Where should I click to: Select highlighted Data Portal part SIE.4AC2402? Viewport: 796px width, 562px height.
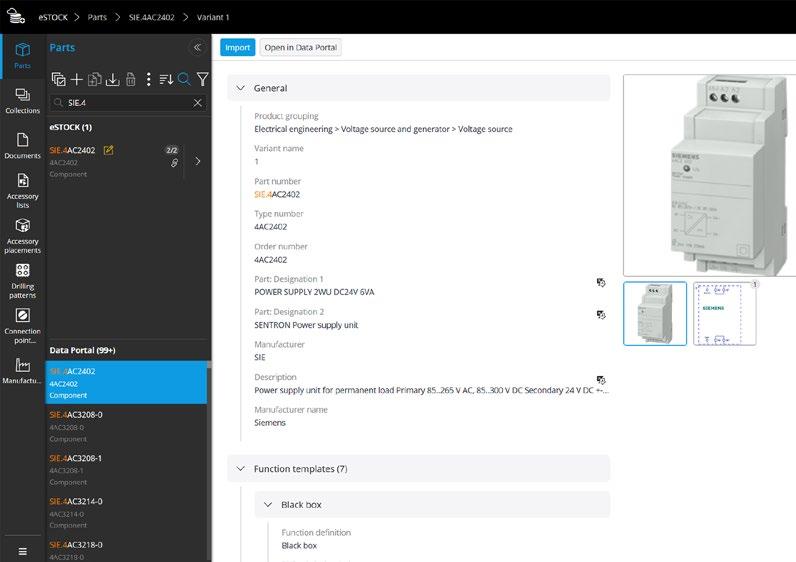click(126, 383)
